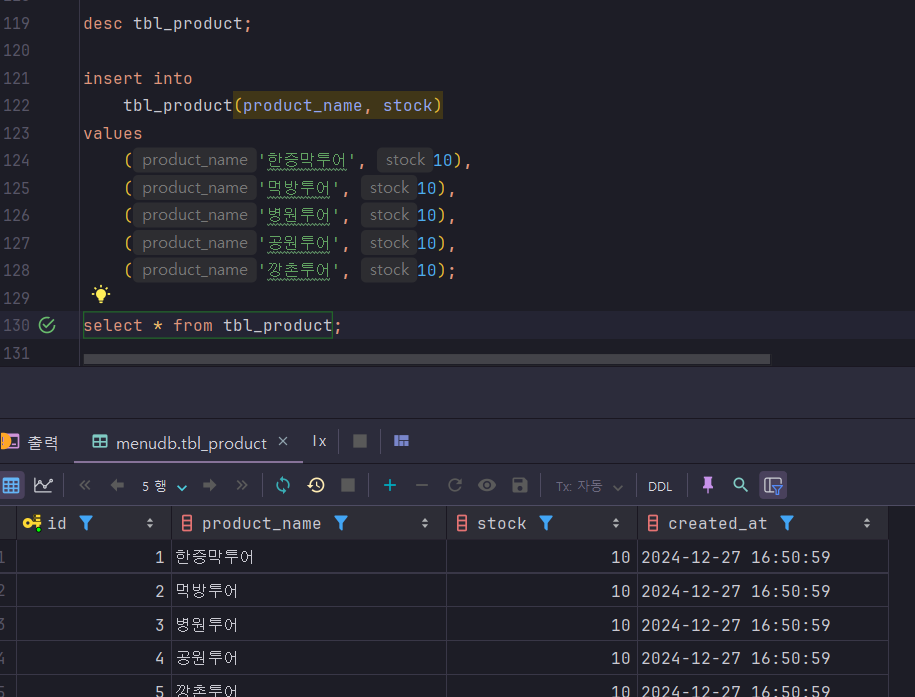Click the green executed checkmark on line 130
The width and height of the screenshot is (915, 697).
point(47,325)
